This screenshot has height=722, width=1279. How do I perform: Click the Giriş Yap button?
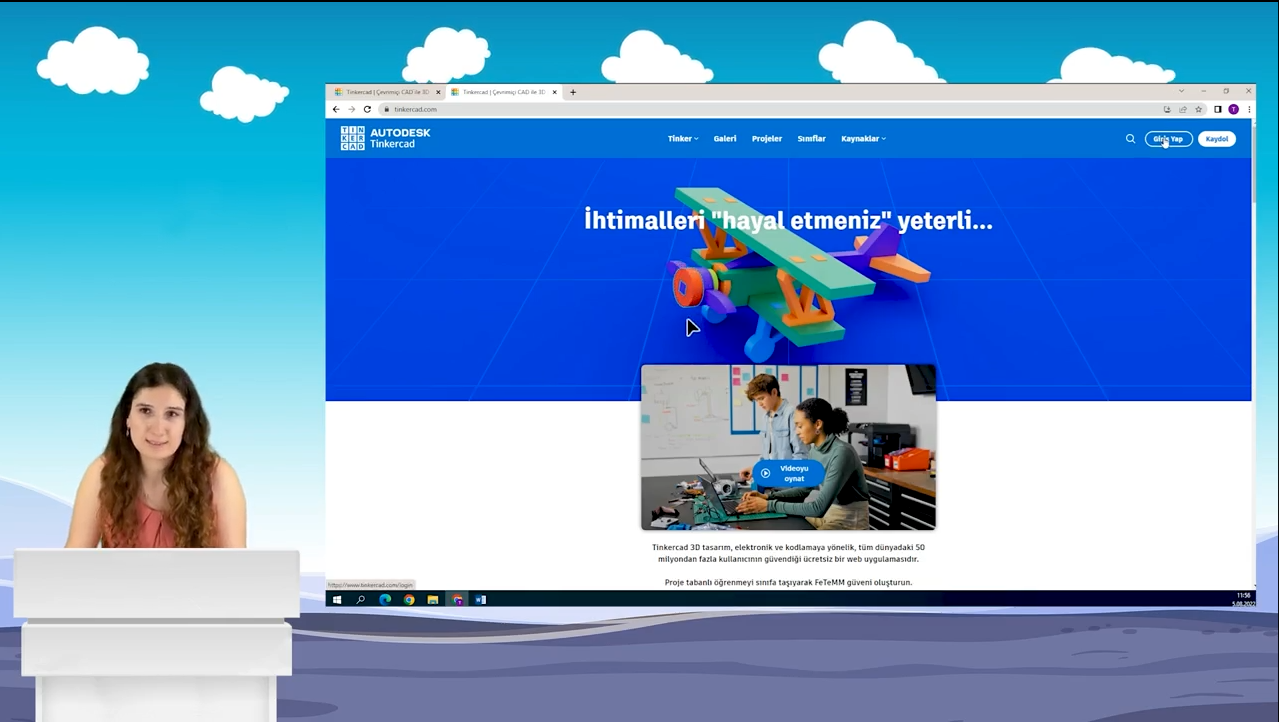[x=1167, y=139]
